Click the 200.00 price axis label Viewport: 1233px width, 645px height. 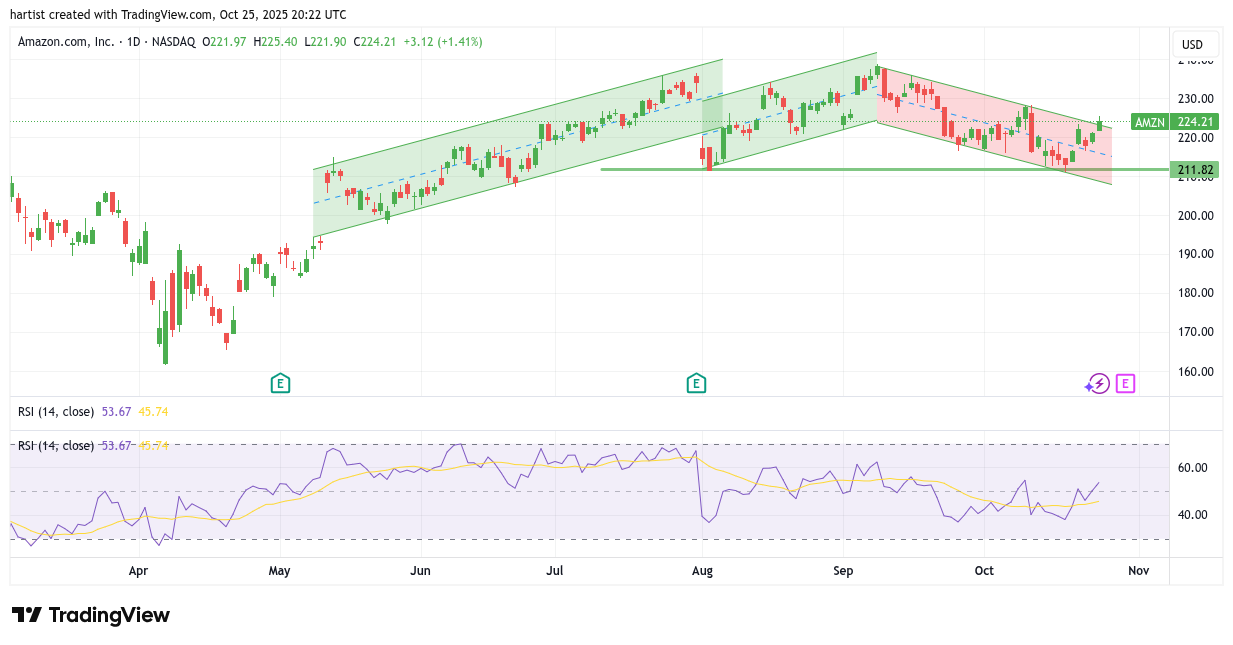click(x=1195, y=215)
